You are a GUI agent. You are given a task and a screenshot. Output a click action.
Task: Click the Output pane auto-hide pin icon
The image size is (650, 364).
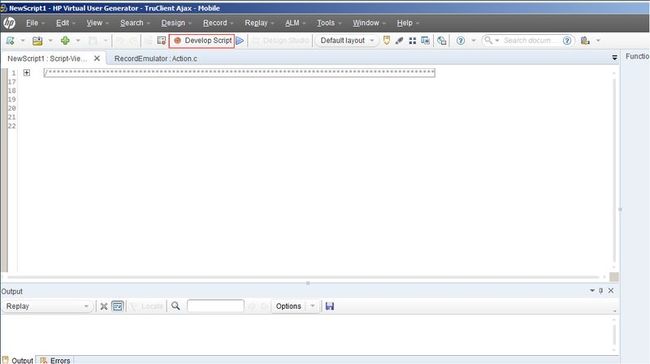coord(601,291)
